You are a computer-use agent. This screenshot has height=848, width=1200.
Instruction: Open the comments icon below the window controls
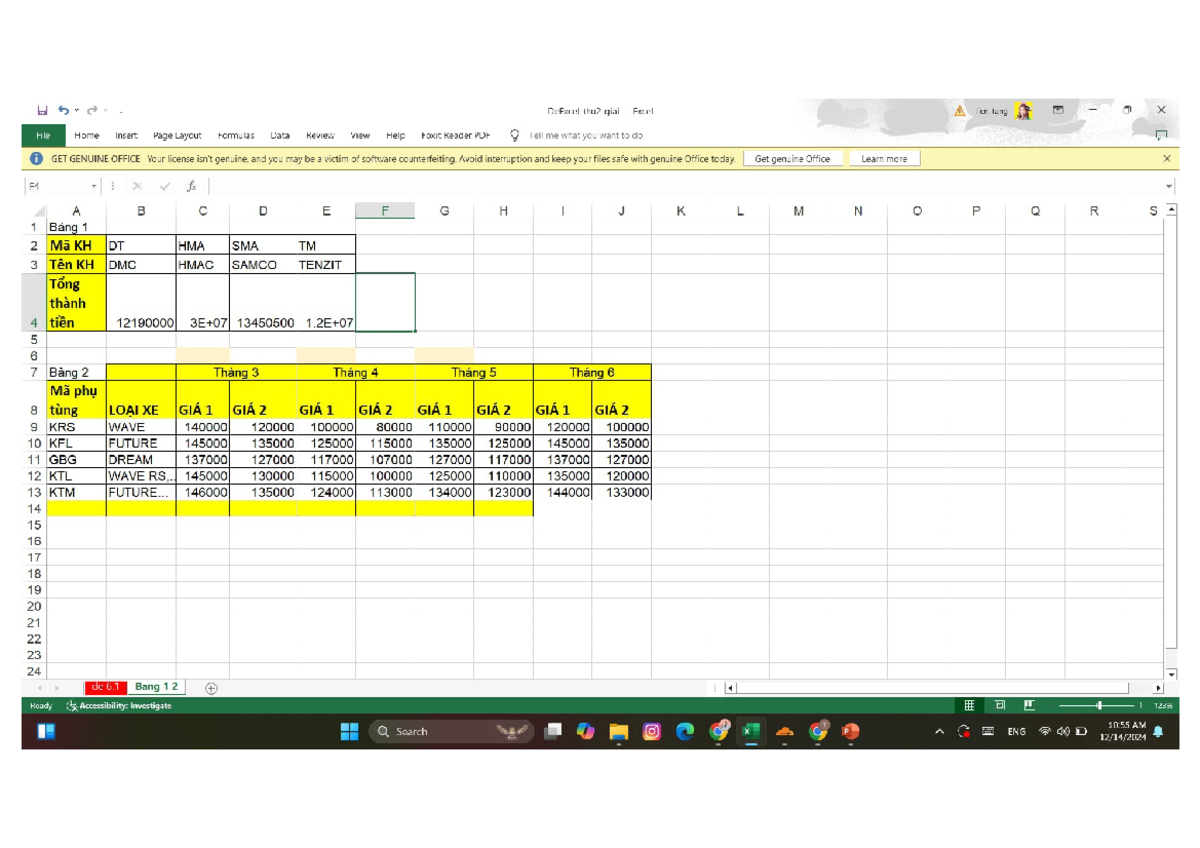(1161, 135)
